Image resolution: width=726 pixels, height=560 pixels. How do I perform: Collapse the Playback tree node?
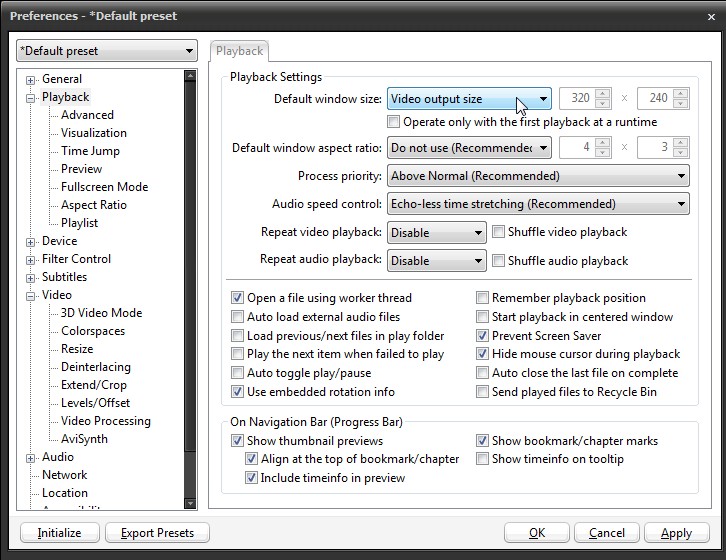[x=31, y=98]
